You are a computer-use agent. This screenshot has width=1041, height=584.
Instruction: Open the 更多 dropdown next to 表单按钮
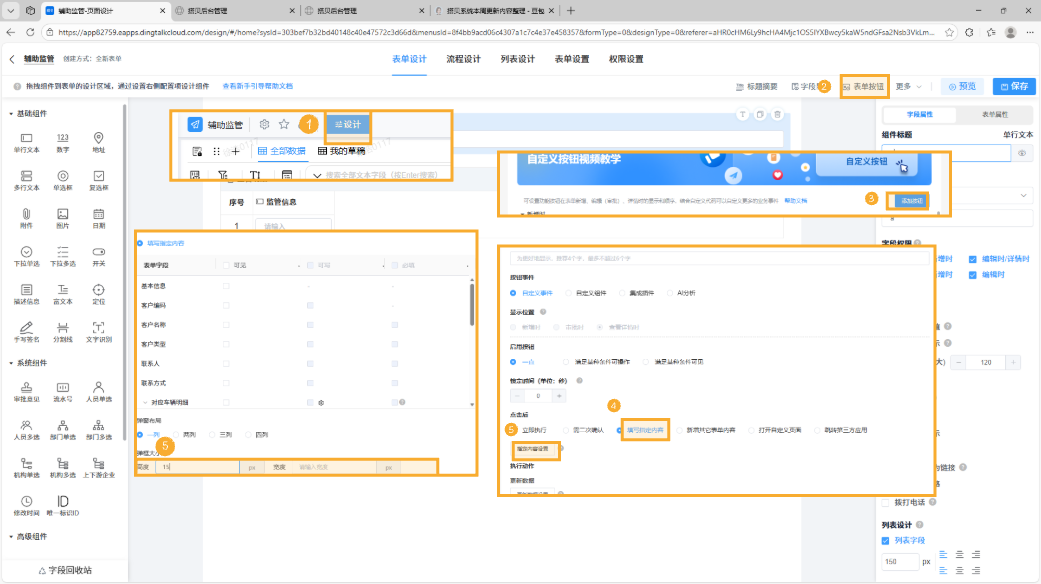[x=905, y=87]
